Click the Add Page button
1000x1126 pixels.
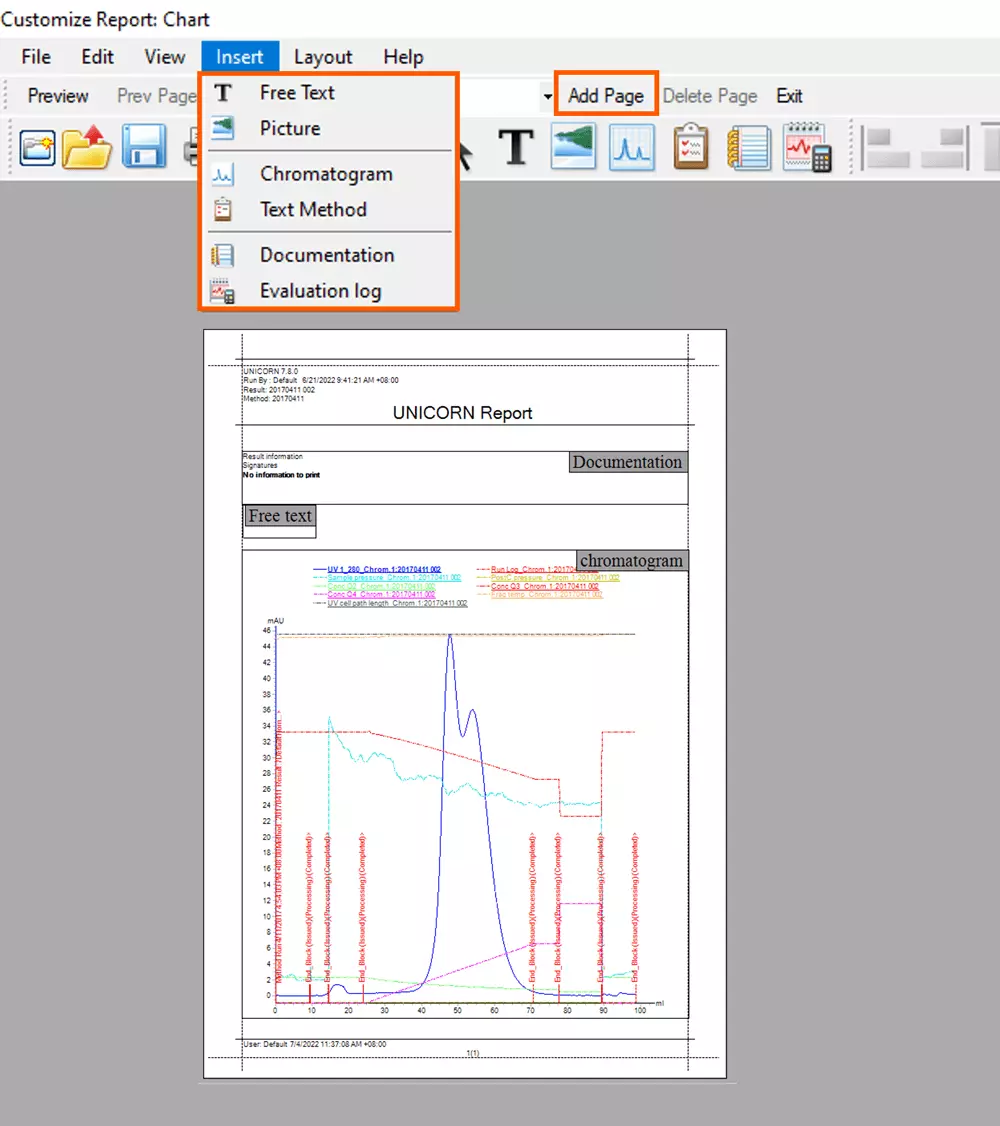606,96
